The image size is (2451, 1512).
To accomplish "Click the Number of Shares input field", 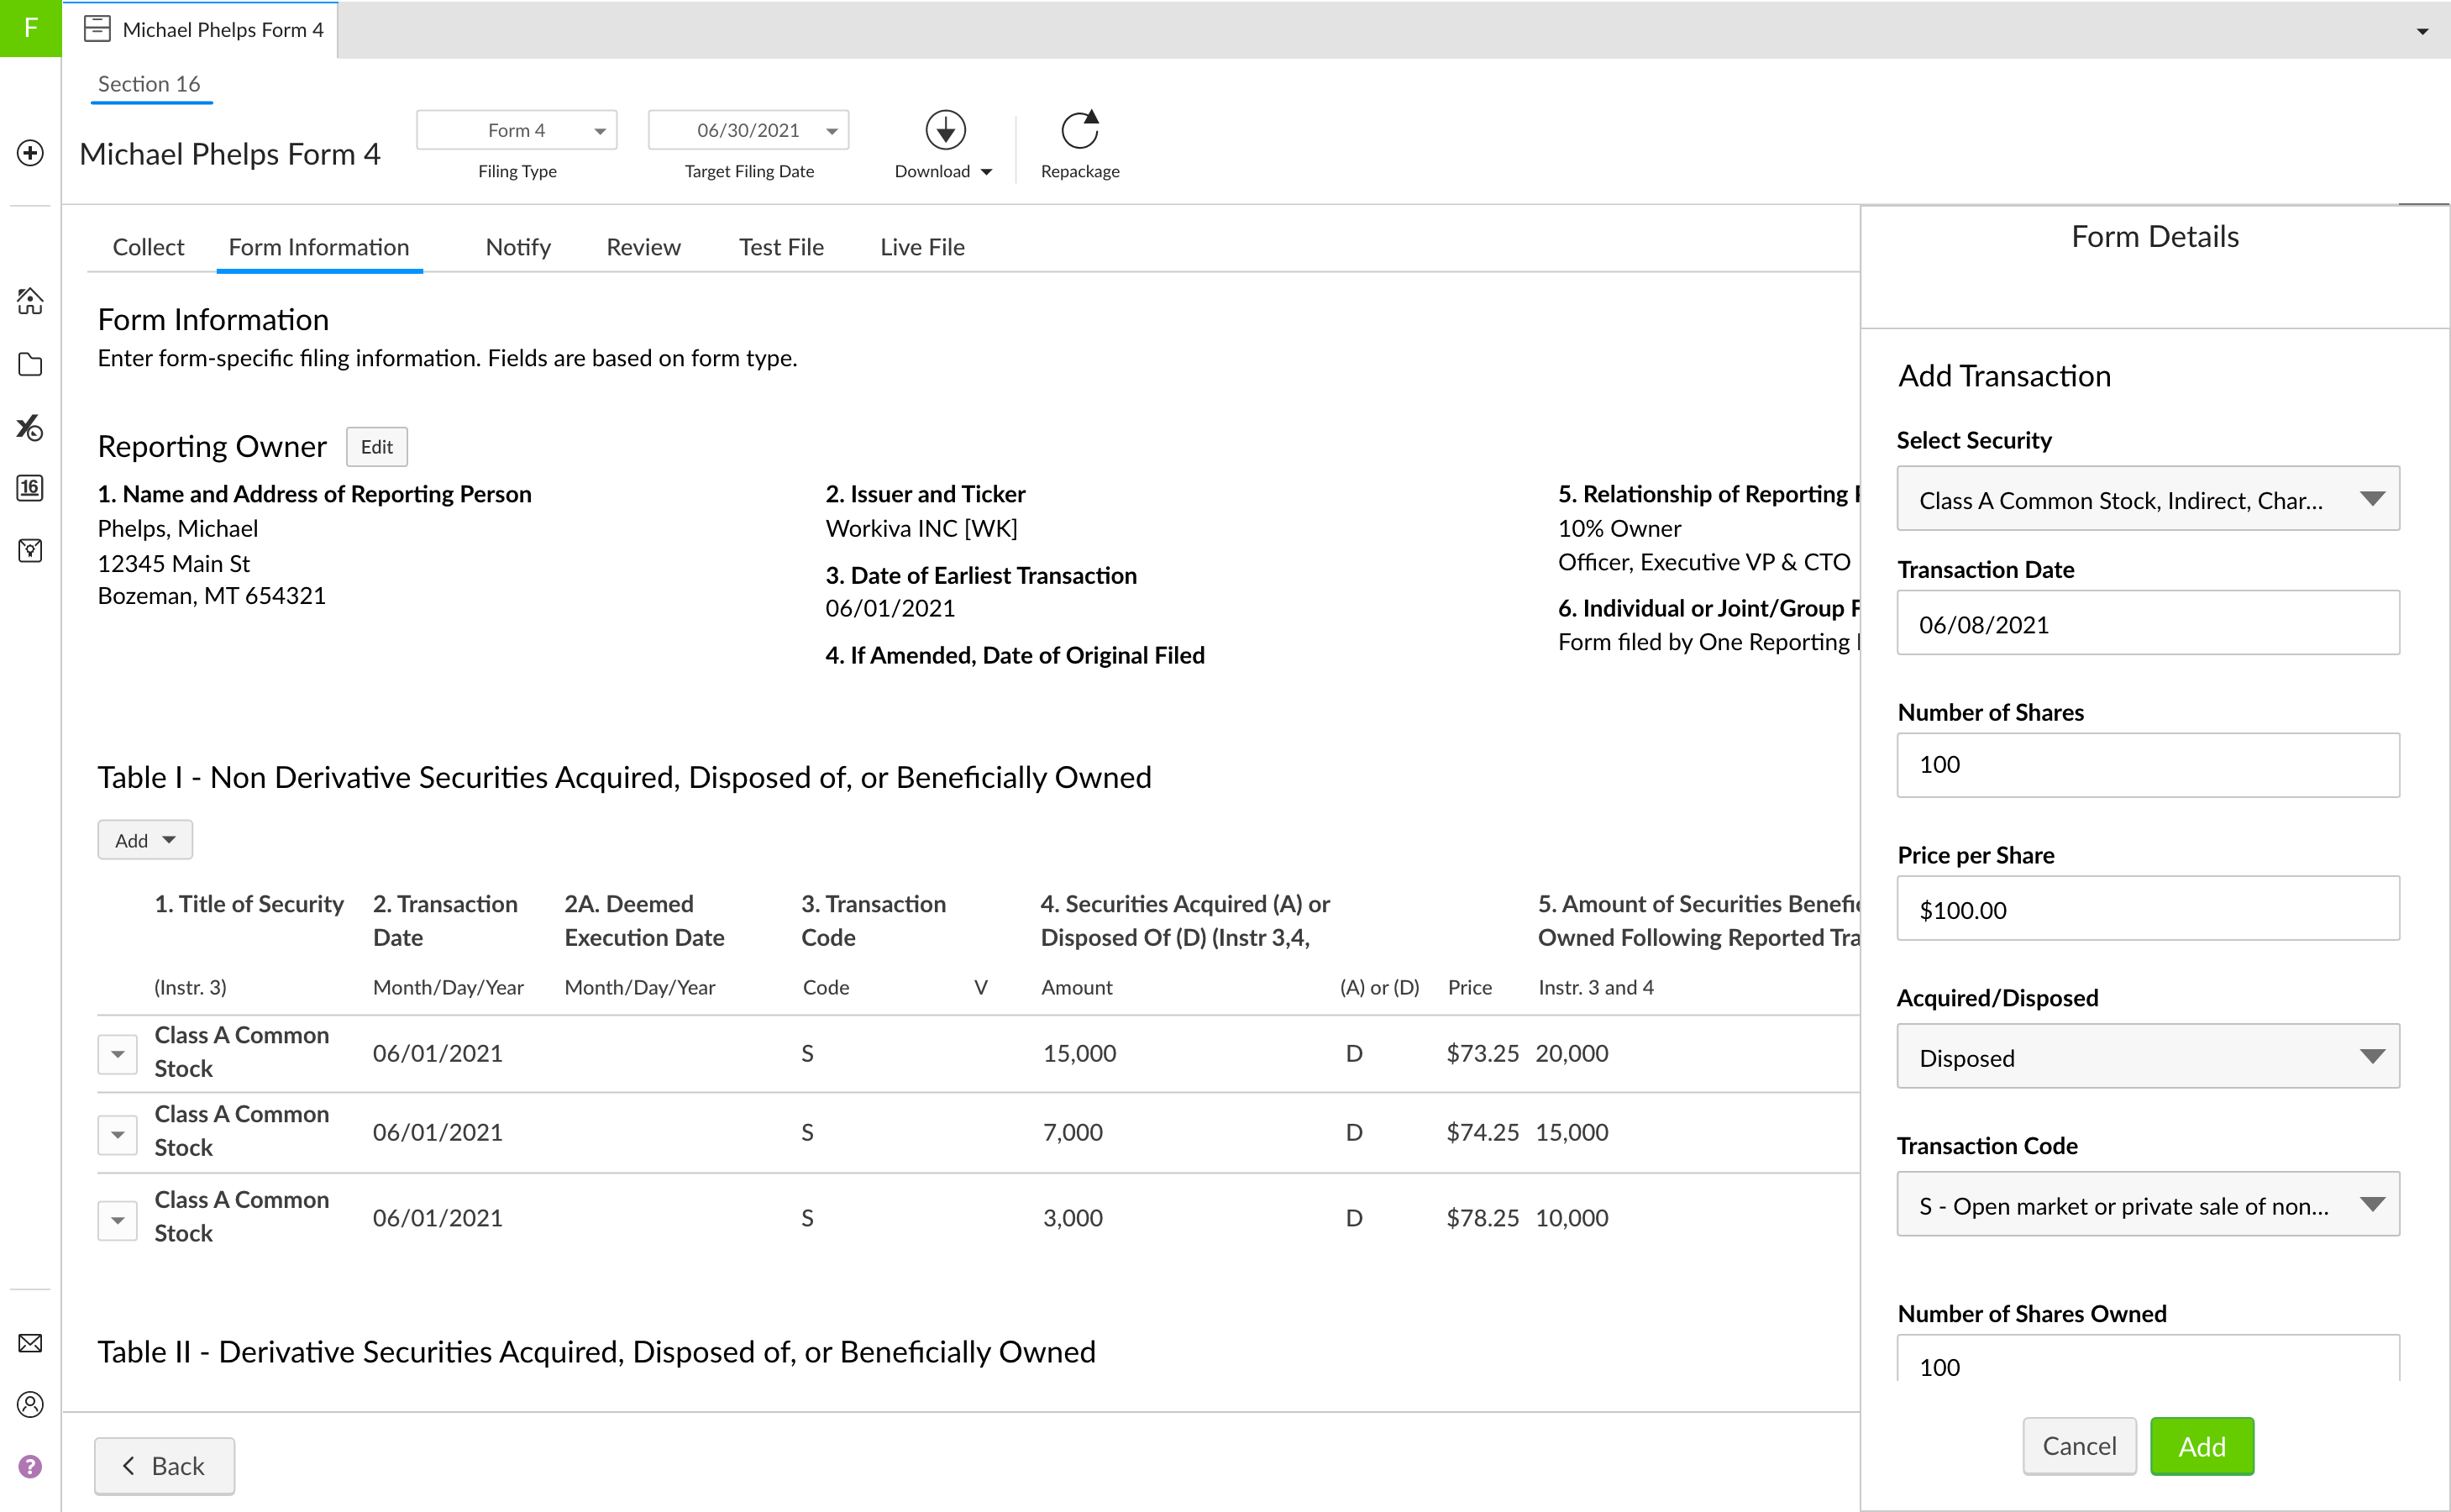I will (x=2148, y=765).
